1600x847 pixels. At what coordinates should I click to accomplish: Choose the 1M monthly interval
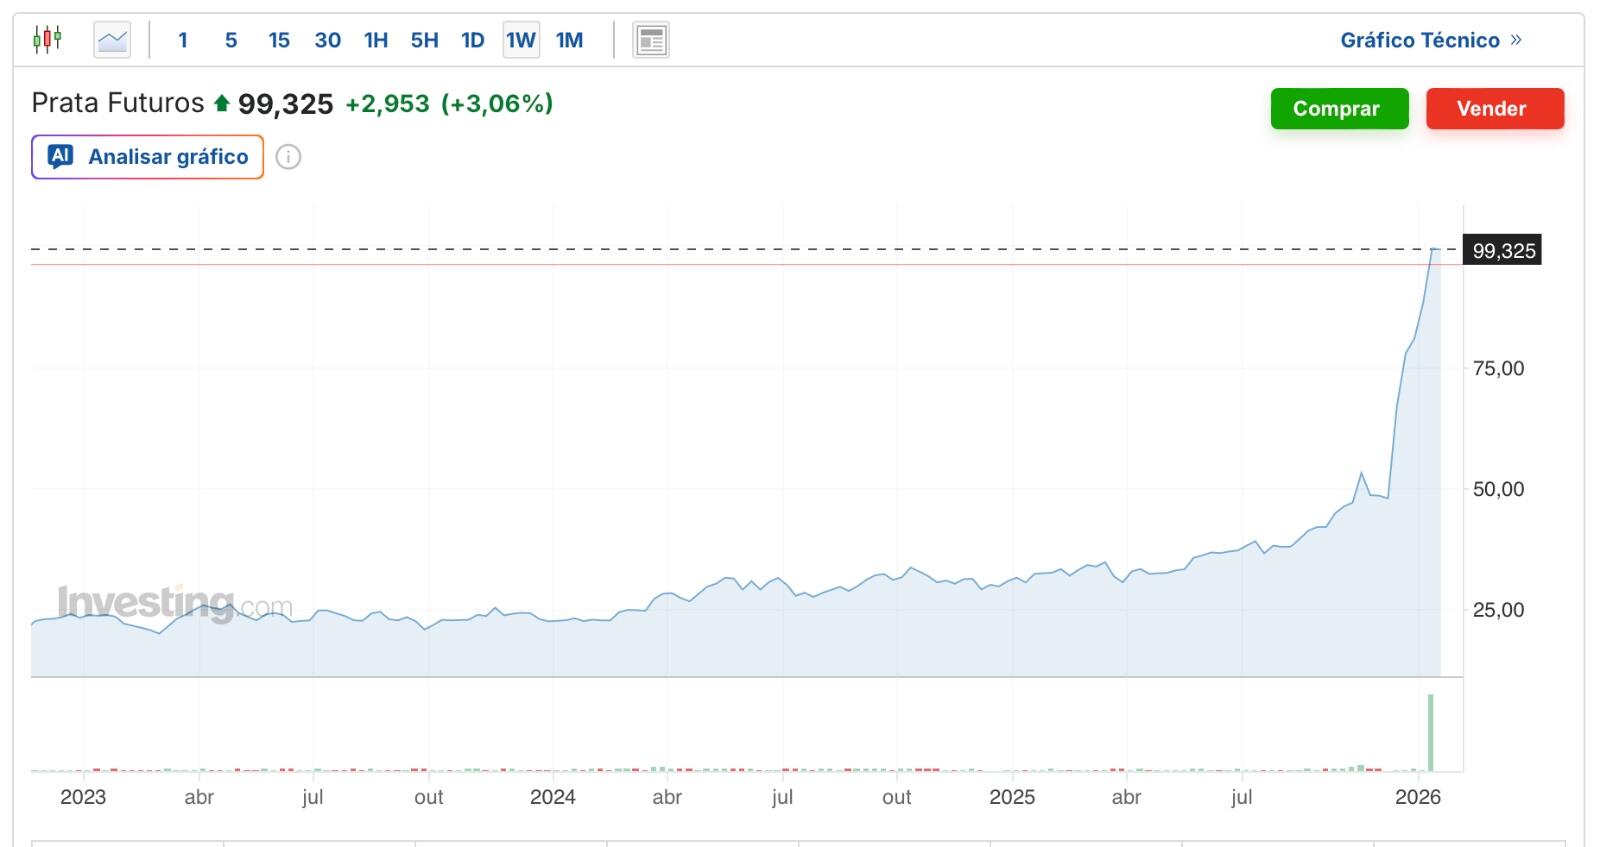point(569,40)
